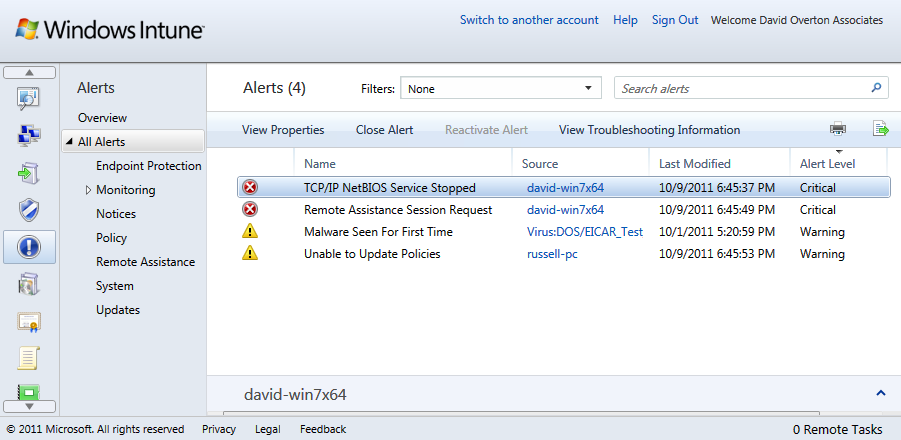Select the Remote Assistance Session Request alert
Image resolution: width=901 pixels, height=440 pixels.
564,210
